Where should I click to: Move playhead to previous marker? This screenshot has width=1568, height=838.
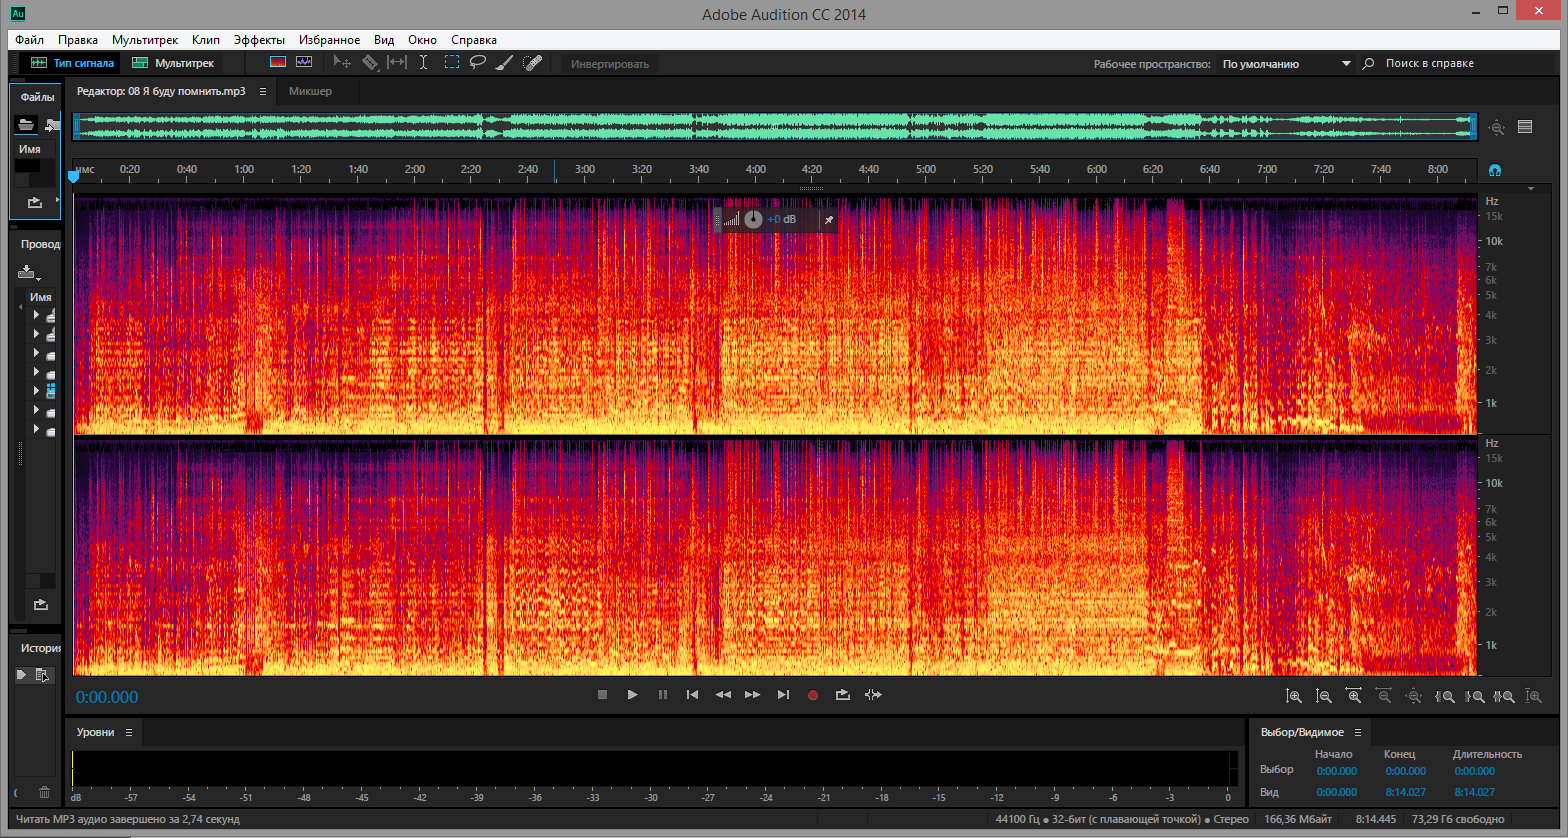click(x=692, y=695)
